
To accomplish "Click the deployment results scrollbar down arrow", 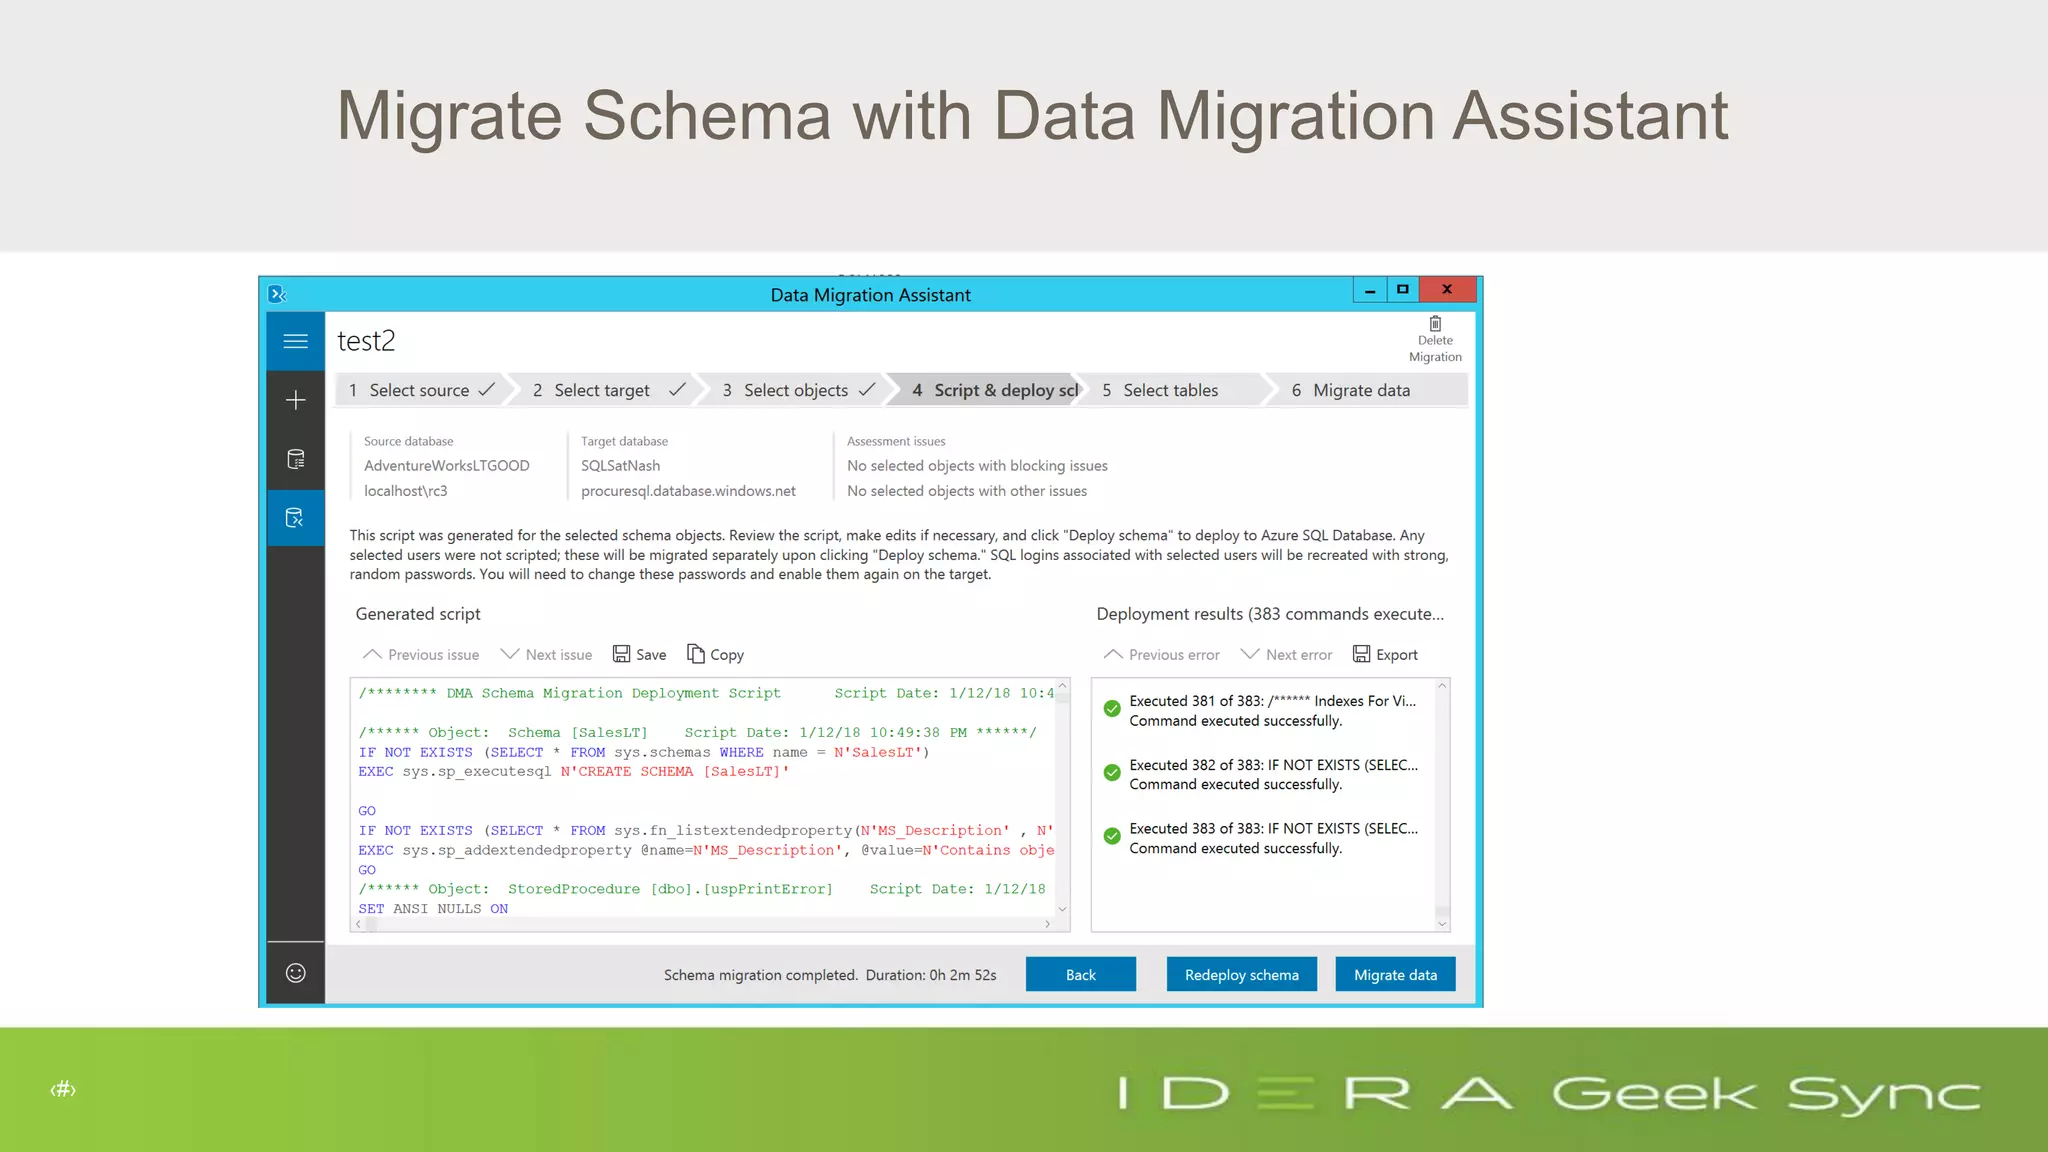I will click(1442, 923).
